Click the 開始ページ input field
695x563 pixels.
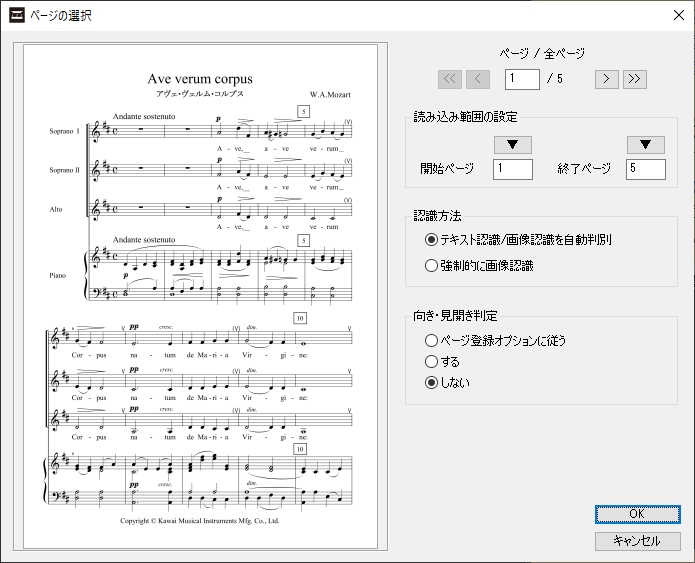coord(513,169)
